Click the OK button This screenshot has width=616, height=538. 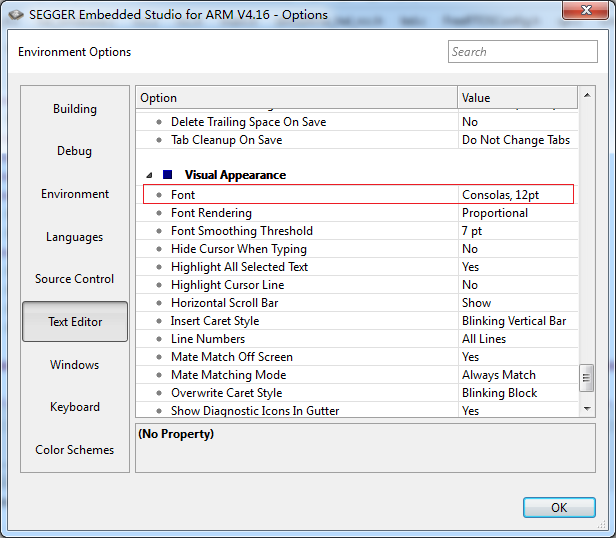click(x=559, y=507)
